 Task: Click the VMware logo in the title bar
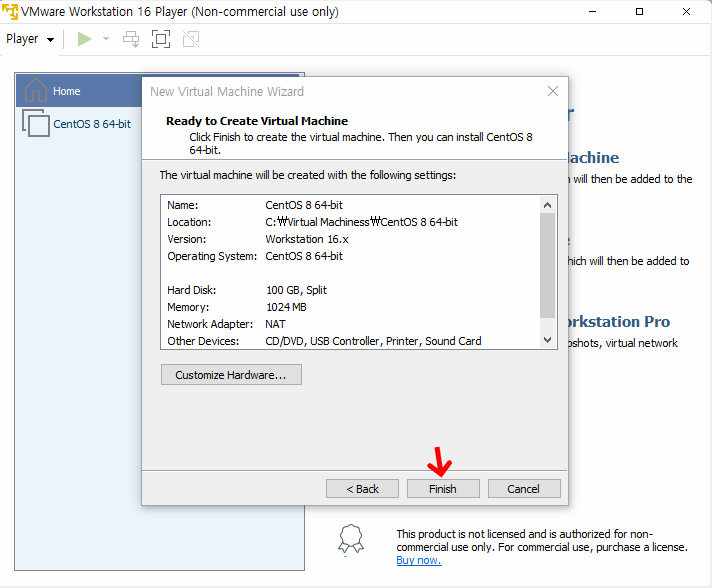click(10, 11)
